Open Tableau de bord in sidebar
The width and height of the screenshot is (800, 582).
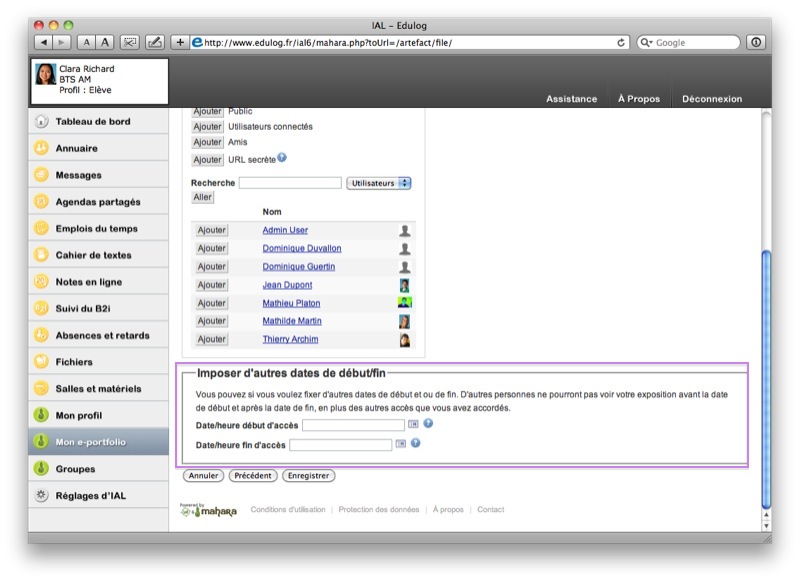(93, 122)
